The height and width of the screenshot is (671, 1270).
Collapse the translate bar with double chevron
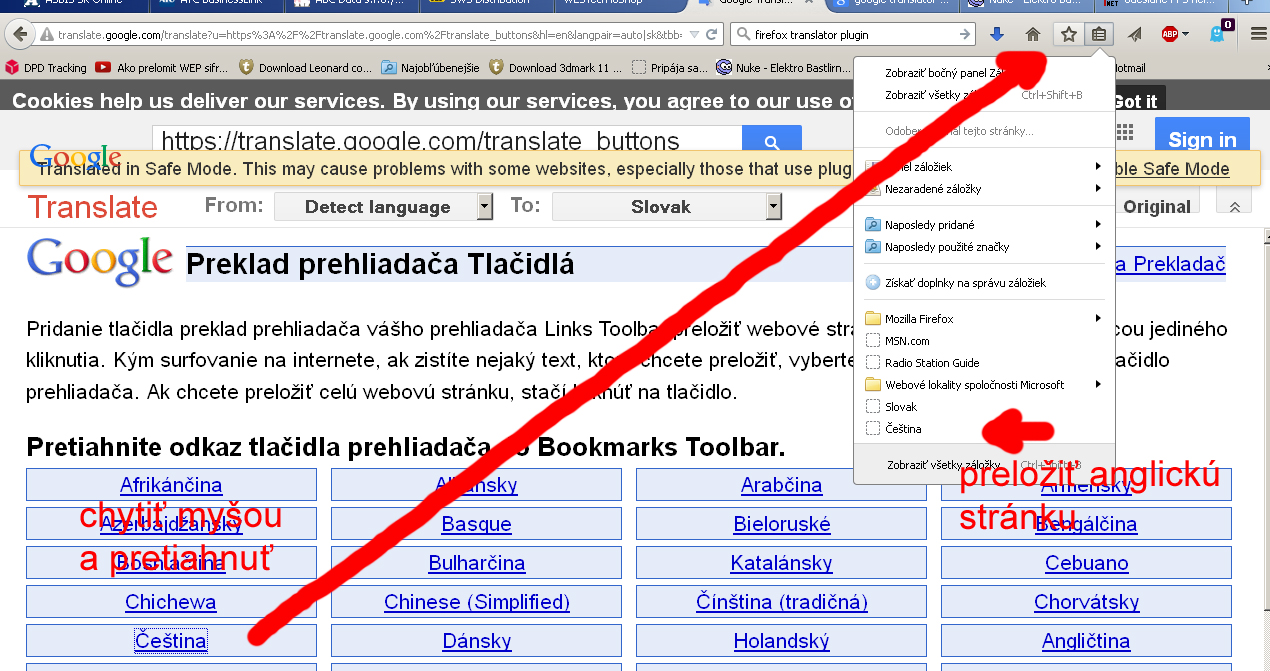pyautogui.click(x=1234, y=206)
